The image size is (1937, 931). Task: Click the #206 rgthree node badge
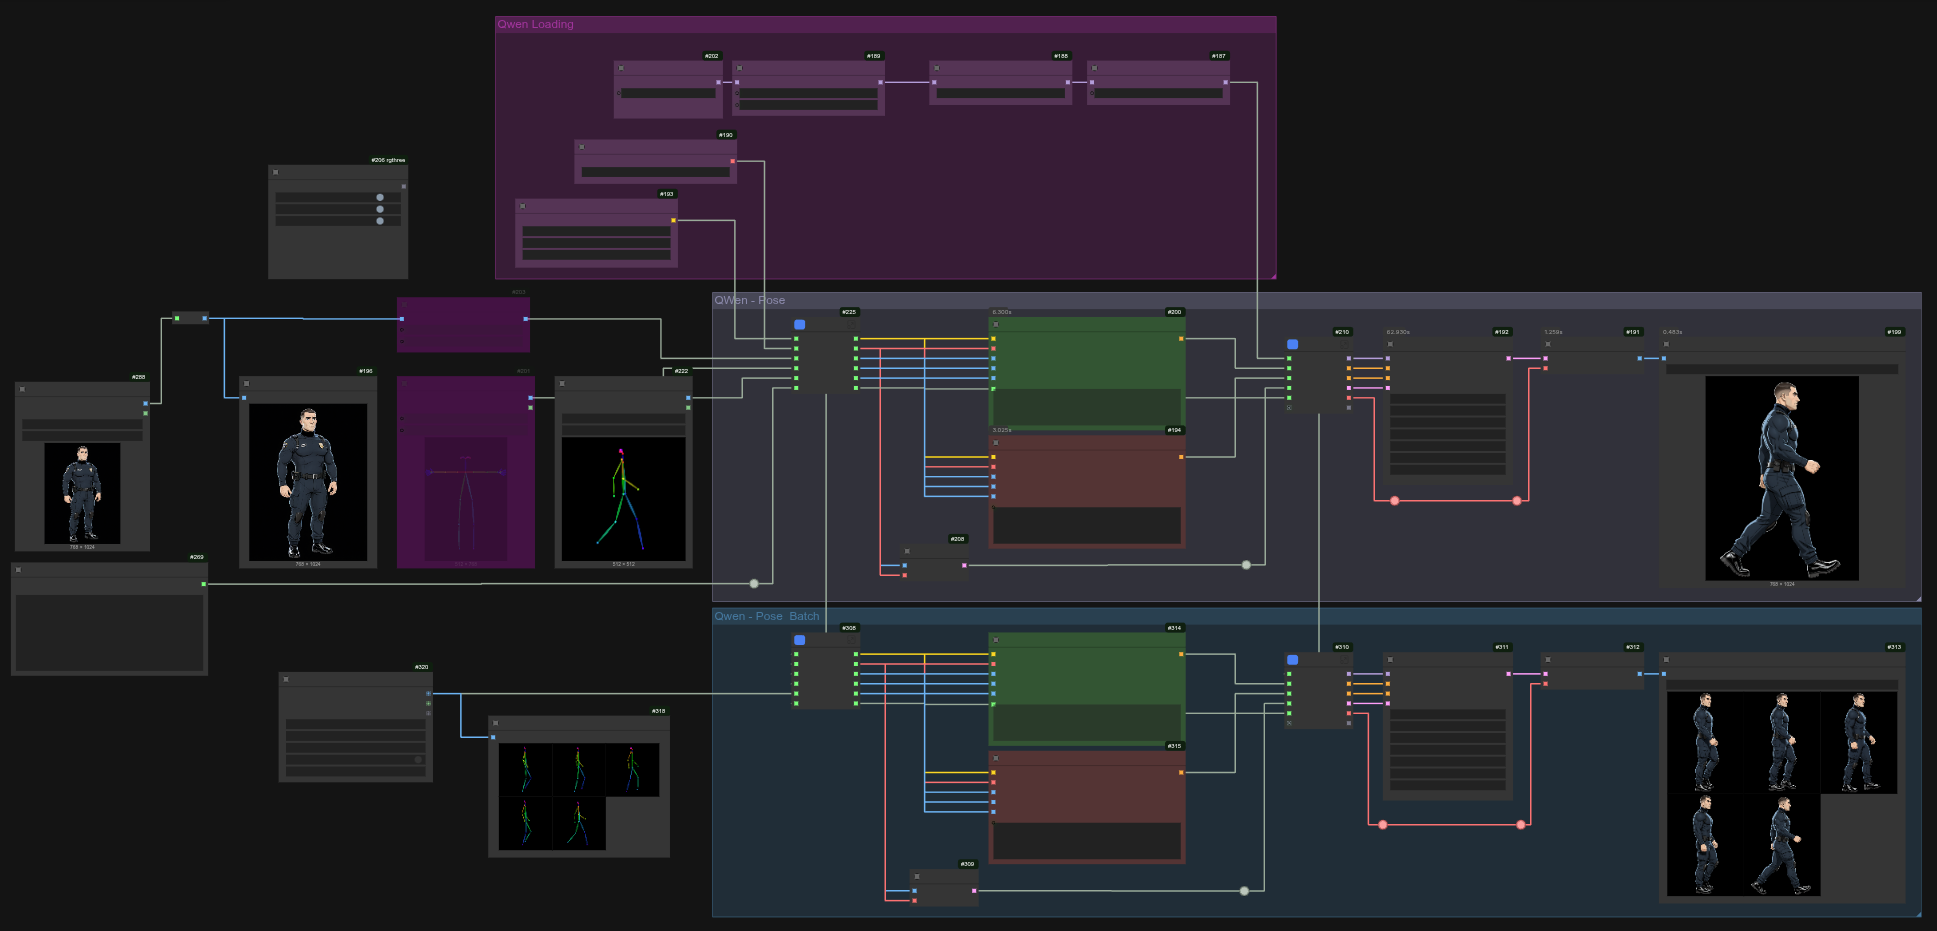click(388, 160)
